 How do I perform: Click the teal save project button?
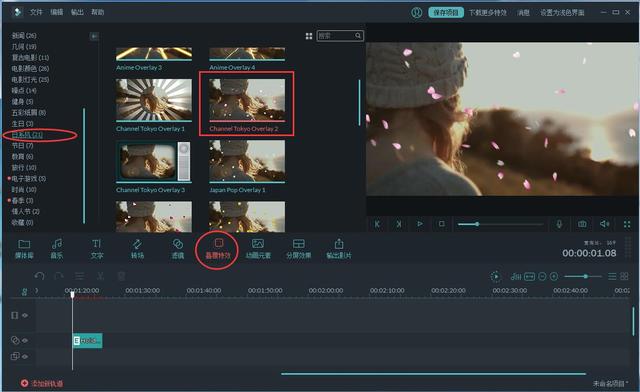point(446,13)
